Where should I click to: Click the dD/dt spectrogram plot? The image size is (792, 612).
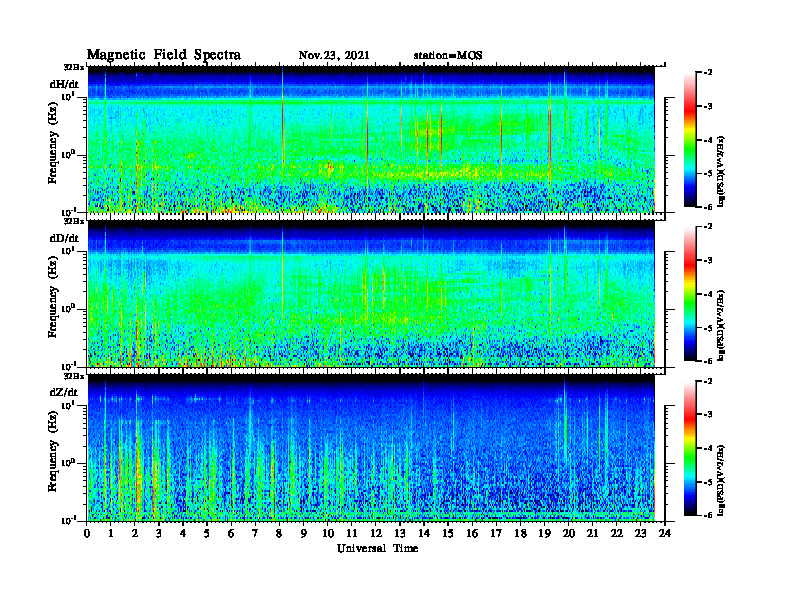tap(371, 294)
